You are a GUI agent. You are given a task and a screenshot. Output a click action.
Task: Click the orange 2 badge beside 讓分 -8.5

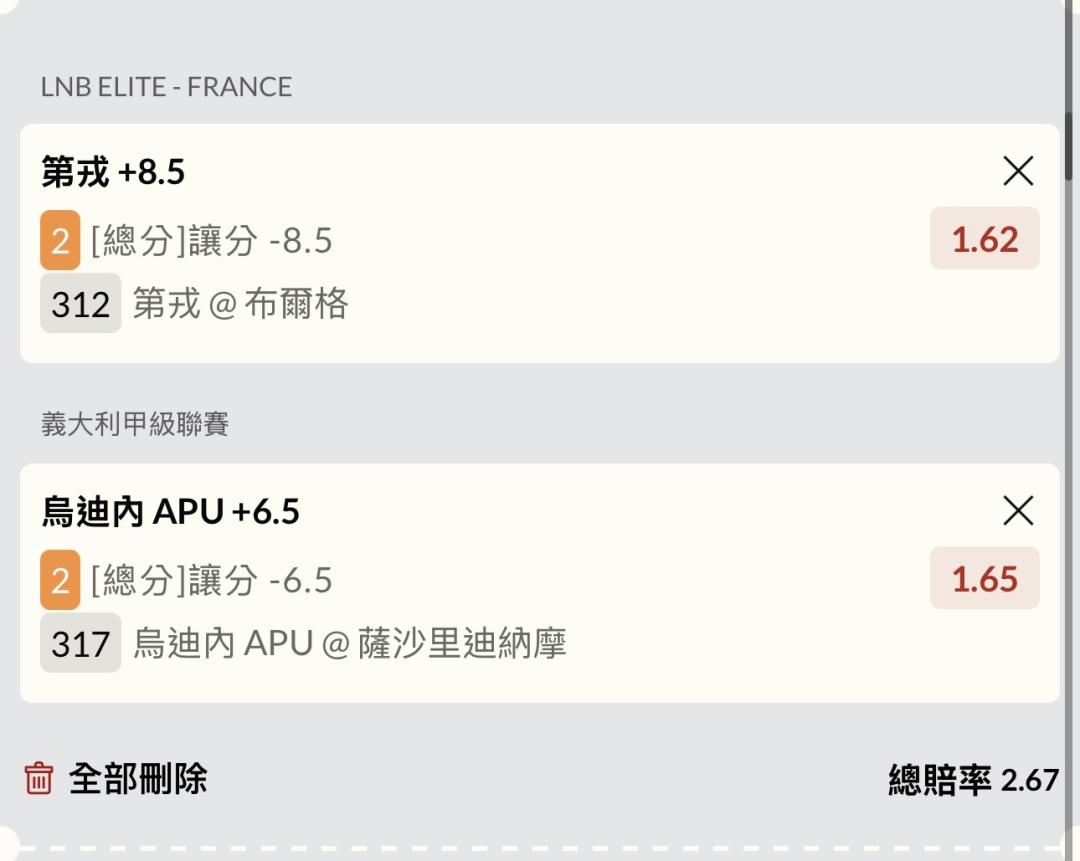(60, 240)
